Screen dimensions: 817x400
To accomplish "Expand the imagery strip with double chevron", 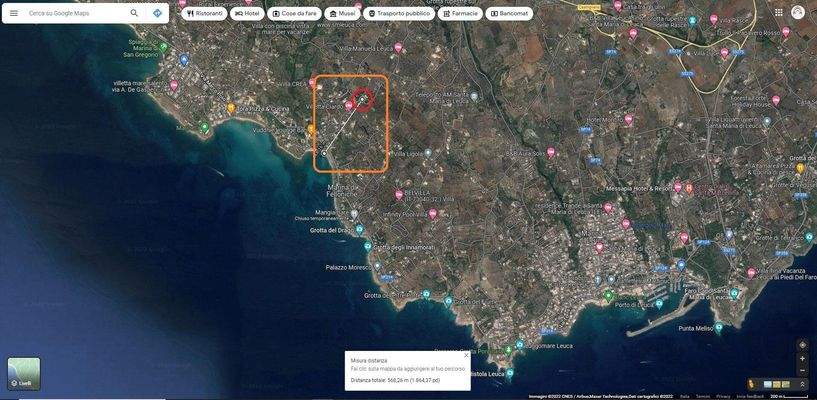I will [801, 384].
